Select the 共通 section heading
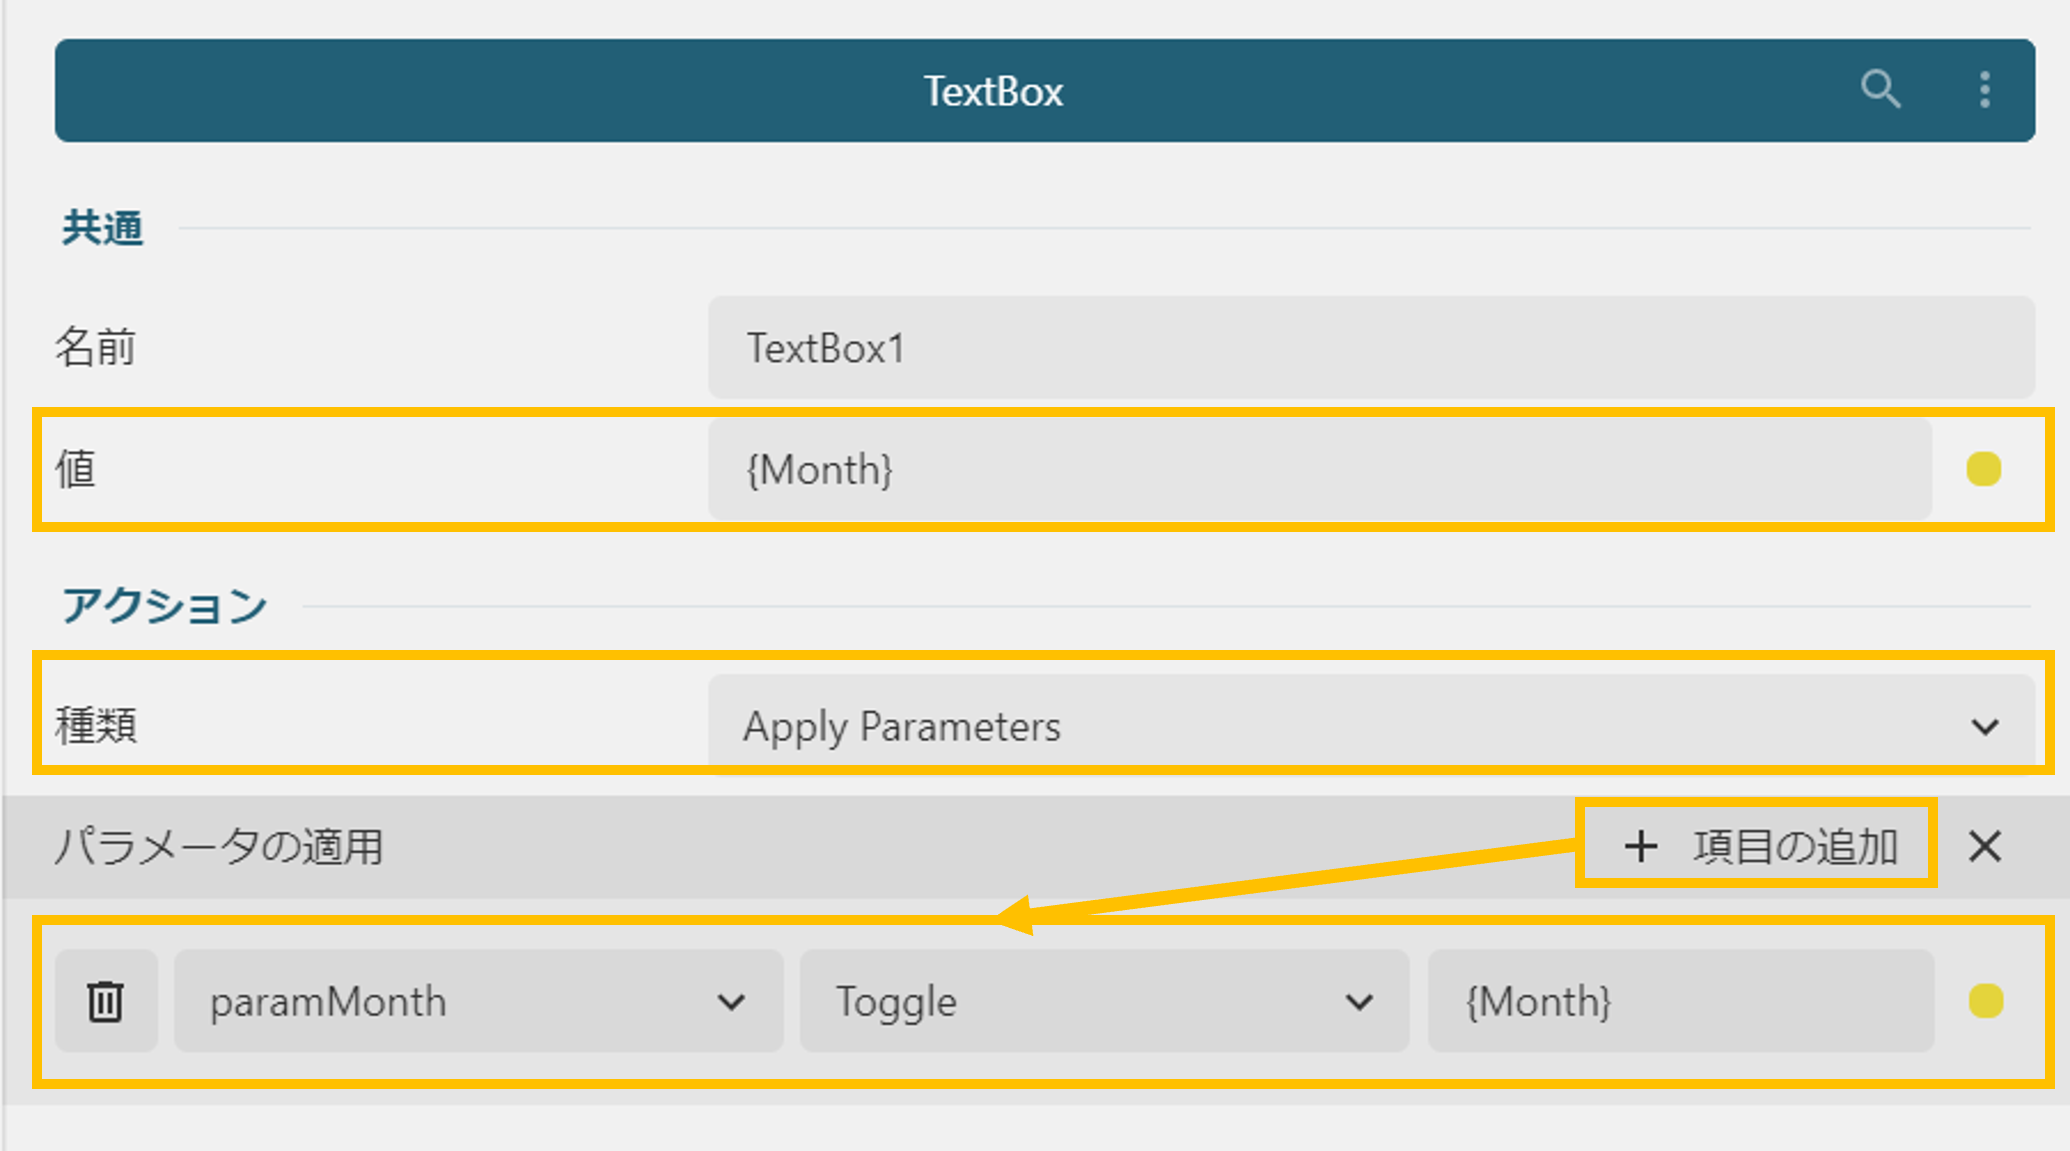 pyautogui.click(x=102, y=228)
